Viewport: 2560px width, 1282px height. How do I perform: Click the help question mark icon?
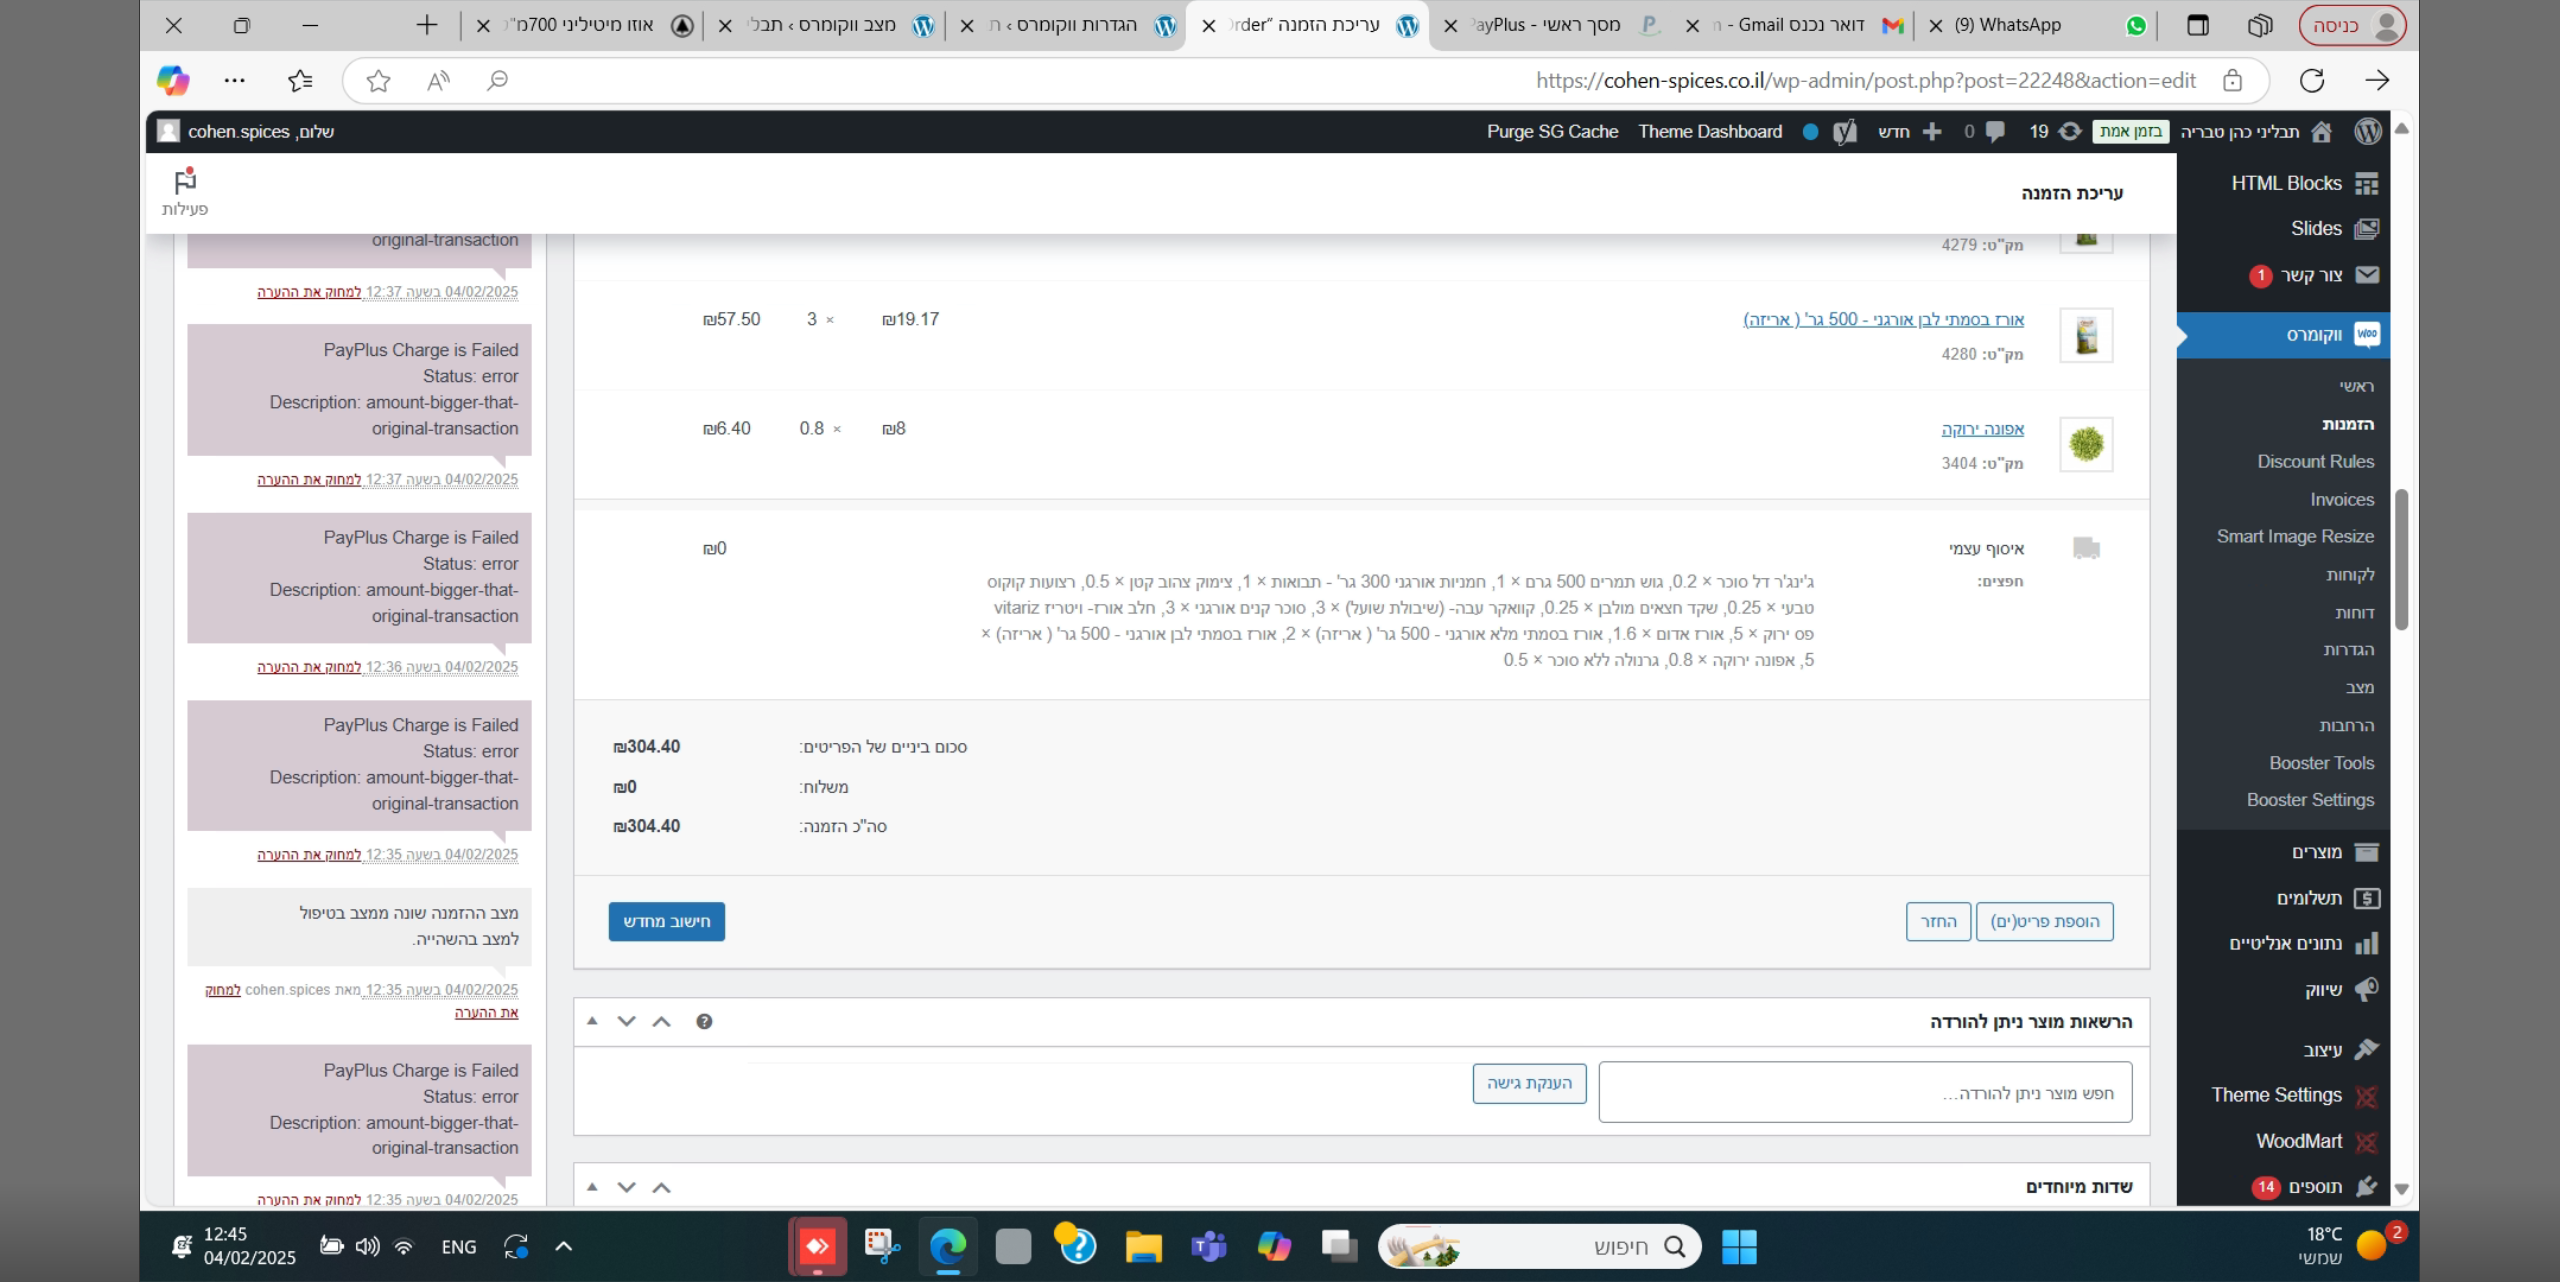(x=704, y=1021)
